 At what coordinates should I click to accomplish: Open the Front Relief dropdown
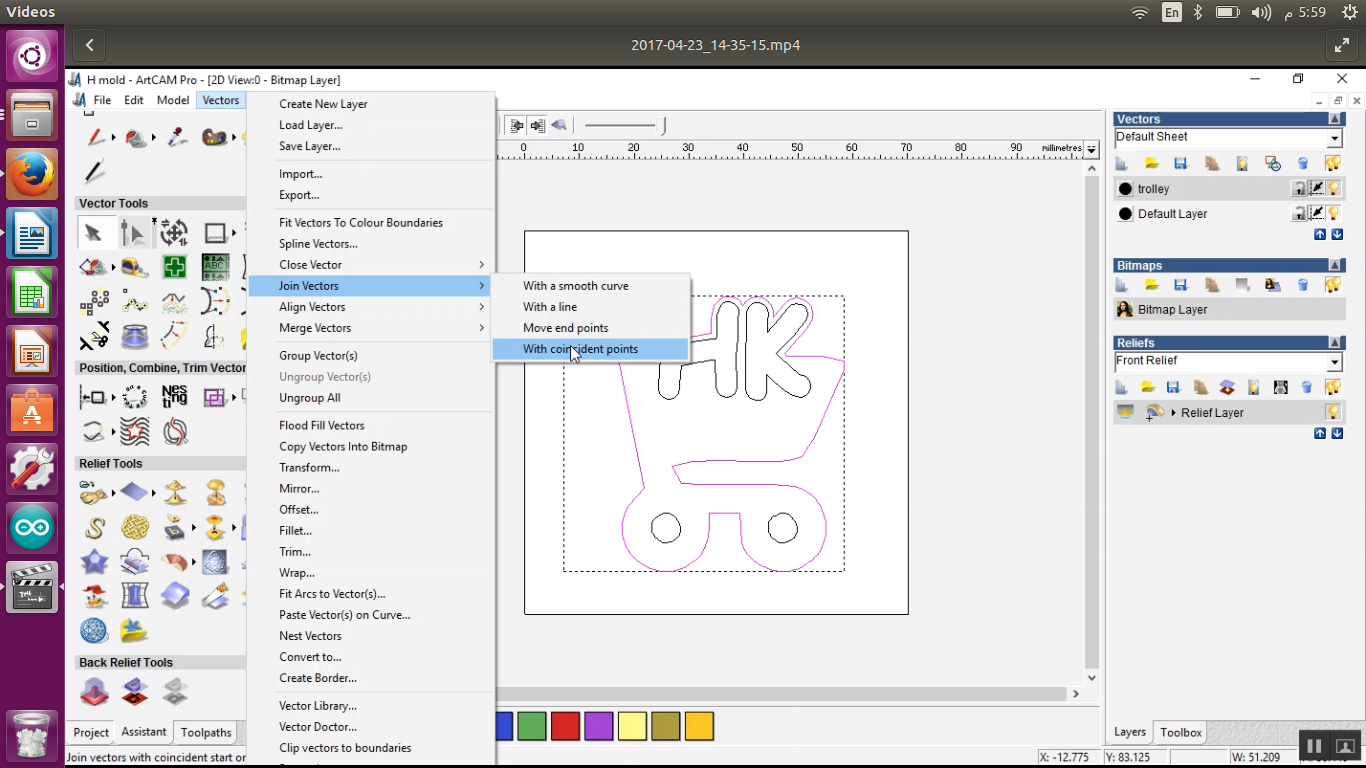point(1335,362)
